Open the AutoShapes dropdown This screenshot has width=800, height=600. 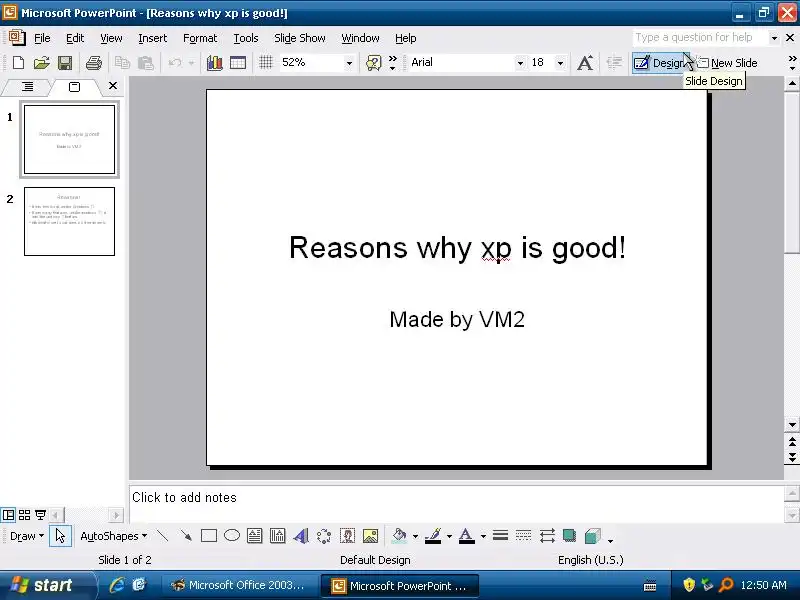(x=113, y=536)
